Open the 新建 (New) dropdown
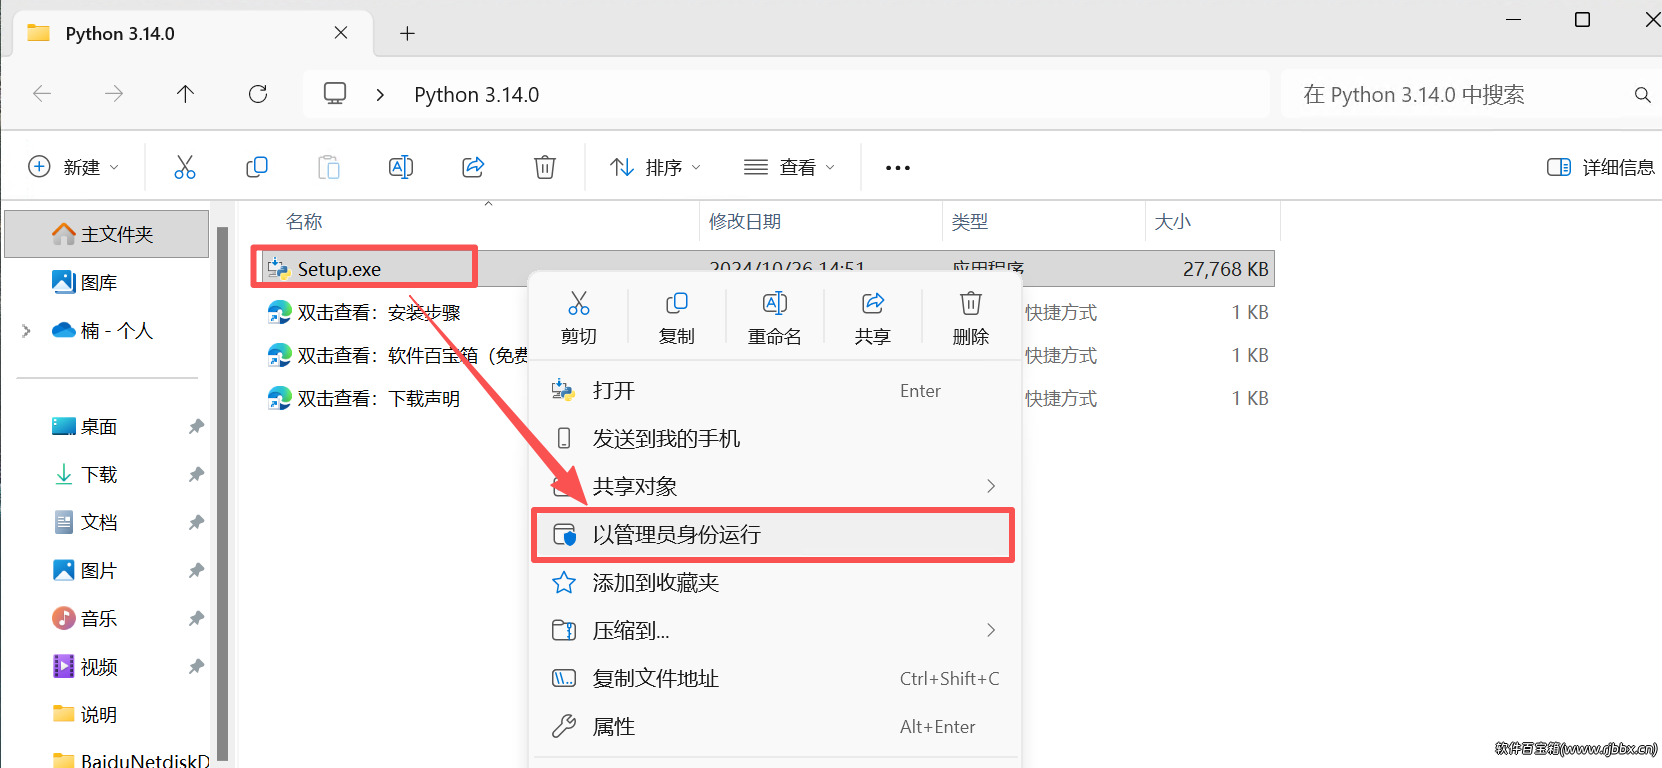Viewport: 1662px width, 768px height. [73, 167]
